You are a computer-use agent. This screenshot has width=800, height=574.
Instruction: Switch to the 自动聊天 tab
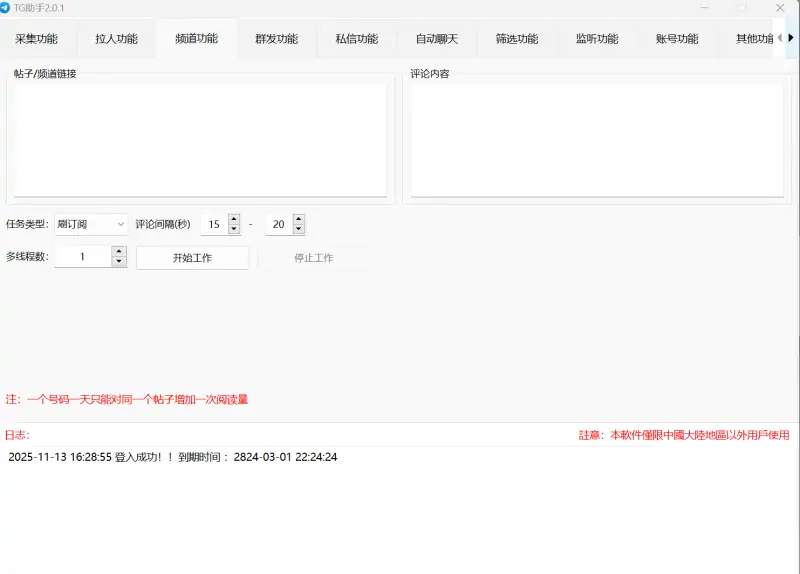click(437, 39)
